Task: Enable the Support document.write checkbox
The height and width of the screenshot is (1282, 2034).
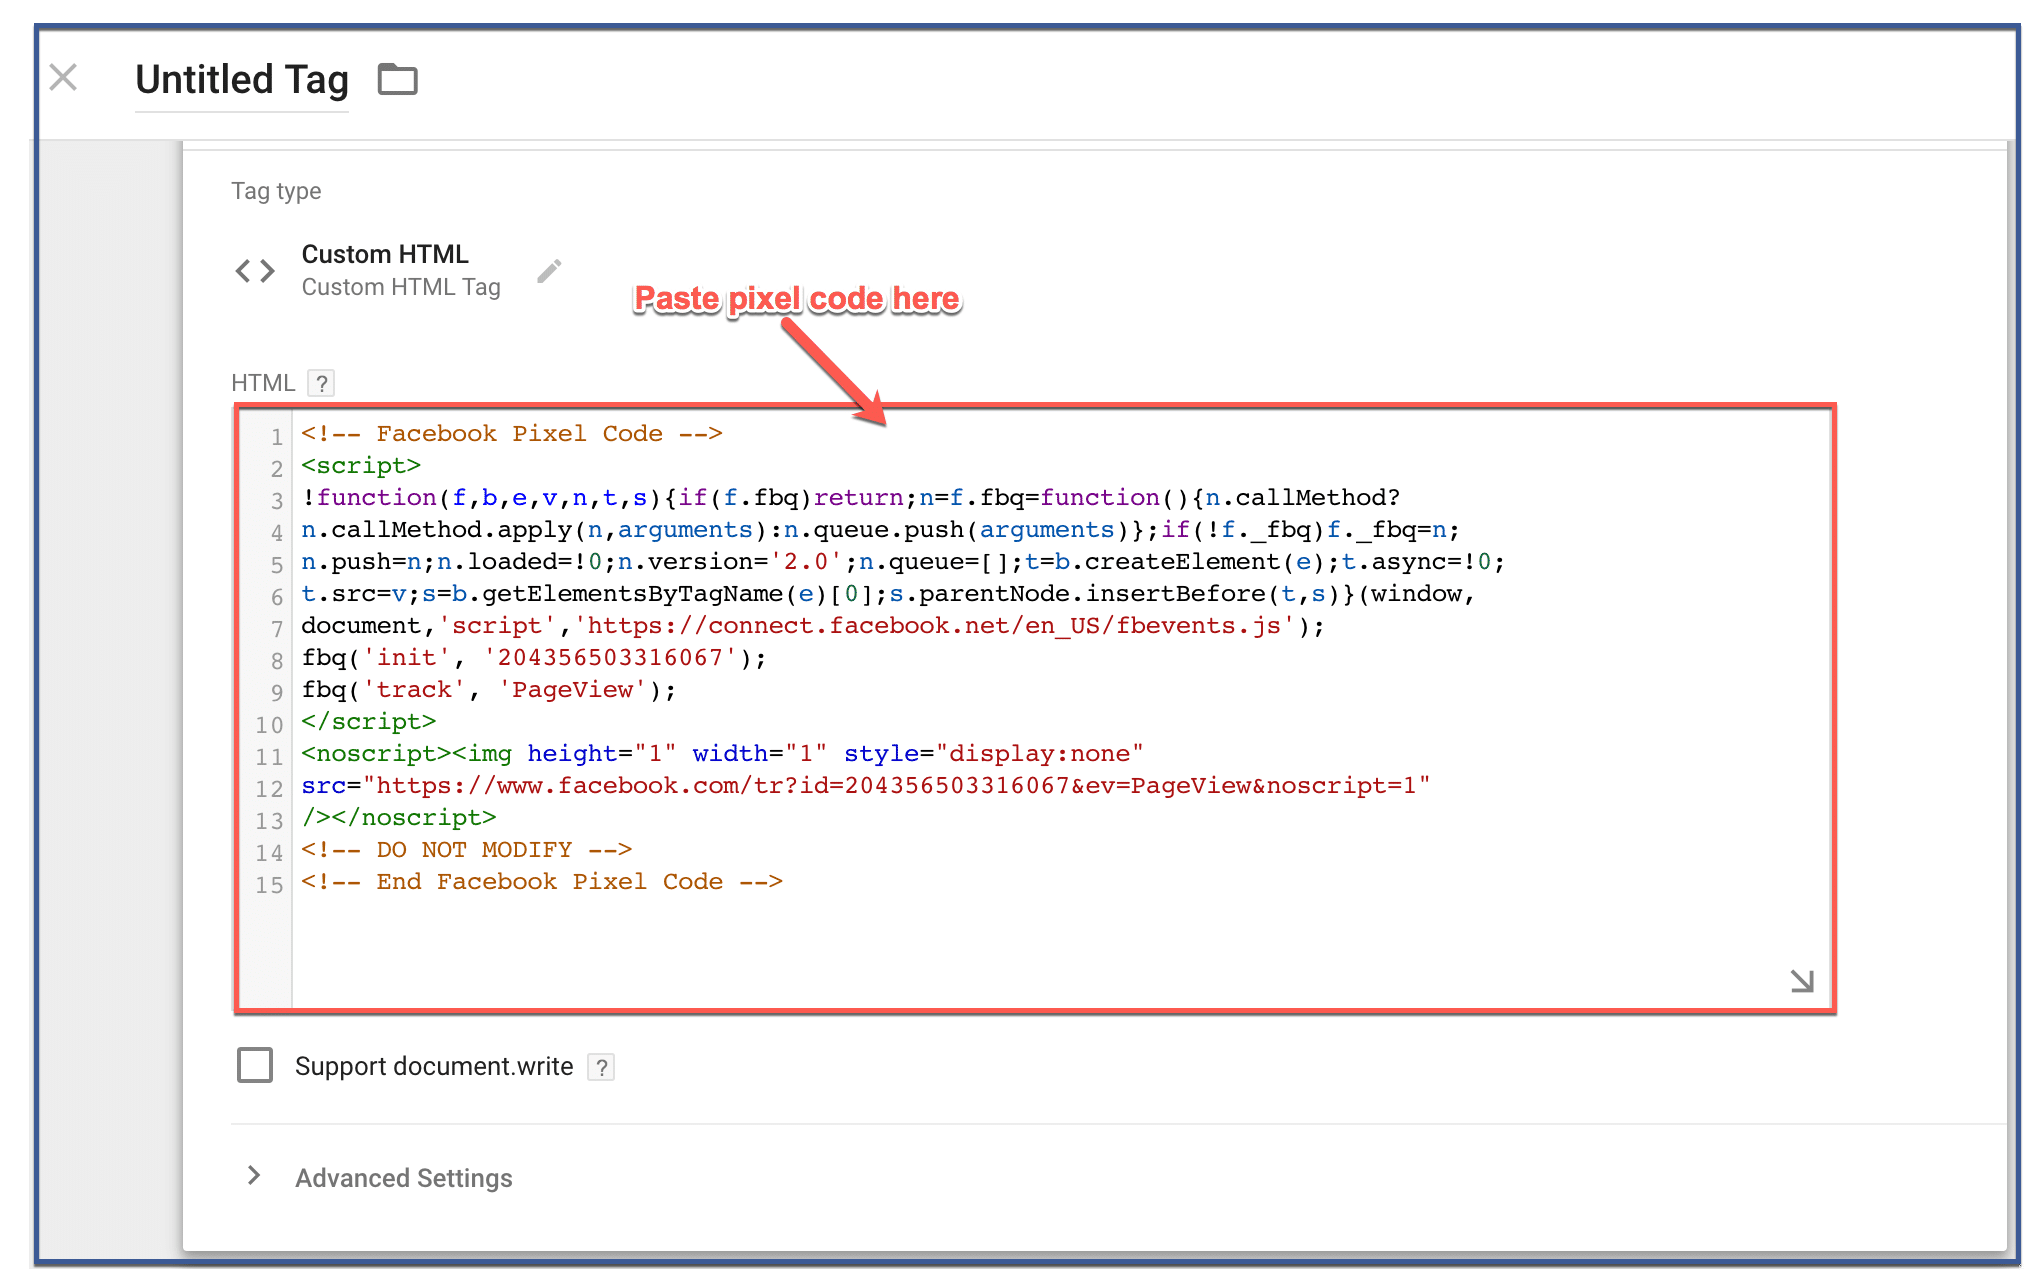Action: (x=255, y=1066)
